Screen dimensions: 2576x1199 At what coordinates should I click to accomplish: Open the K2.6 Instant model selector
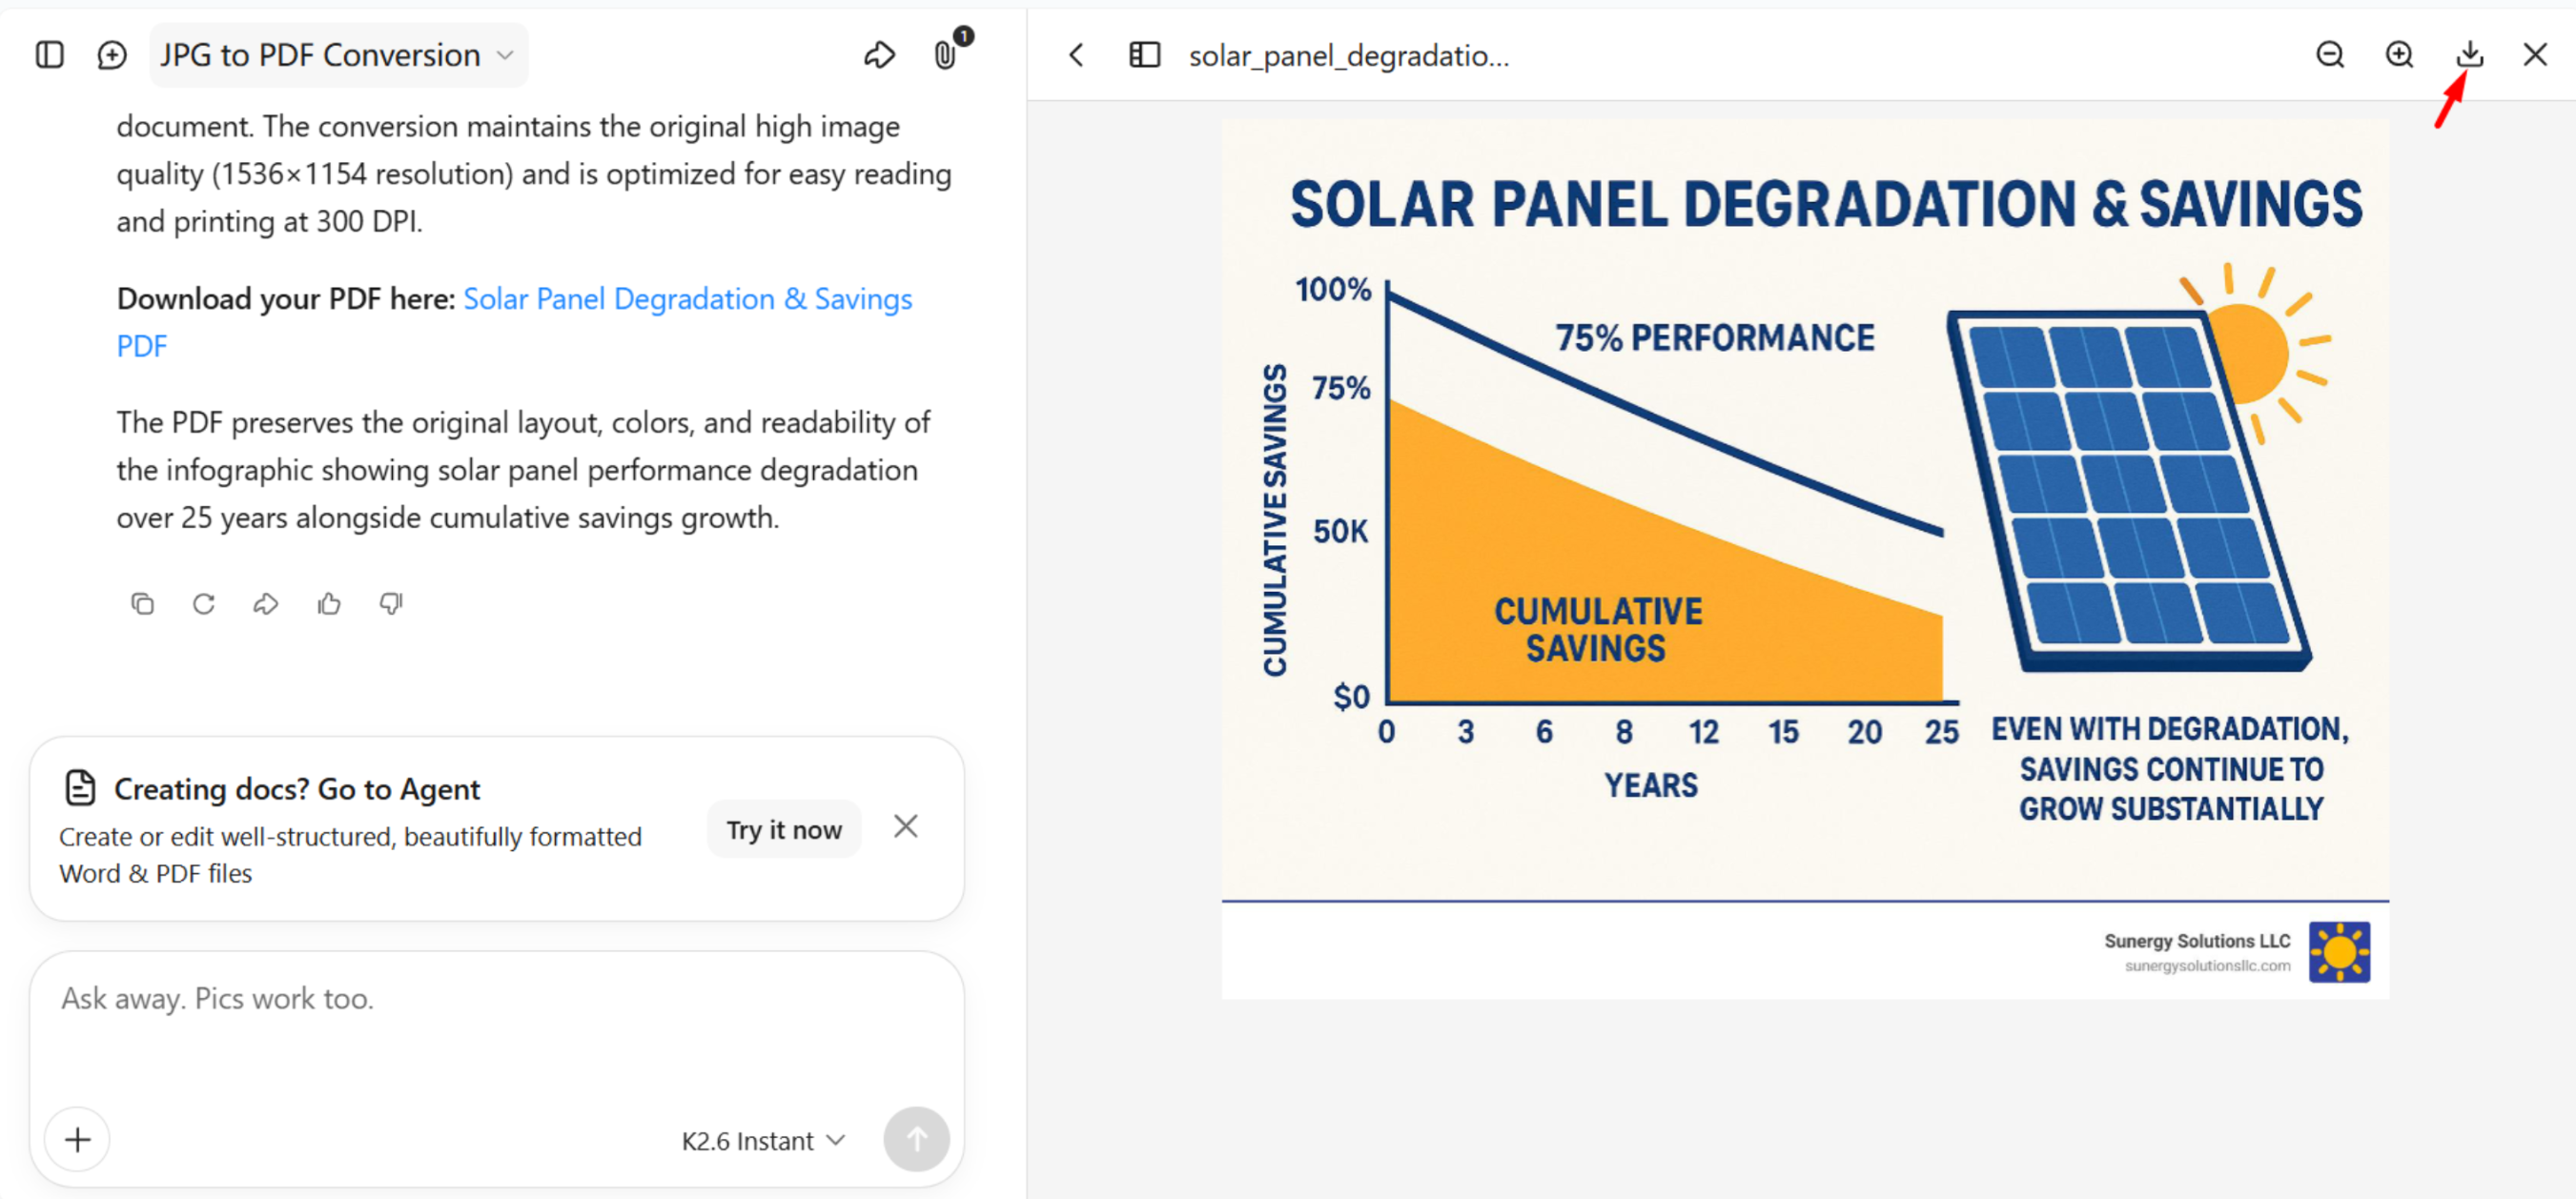(763, 1140)
